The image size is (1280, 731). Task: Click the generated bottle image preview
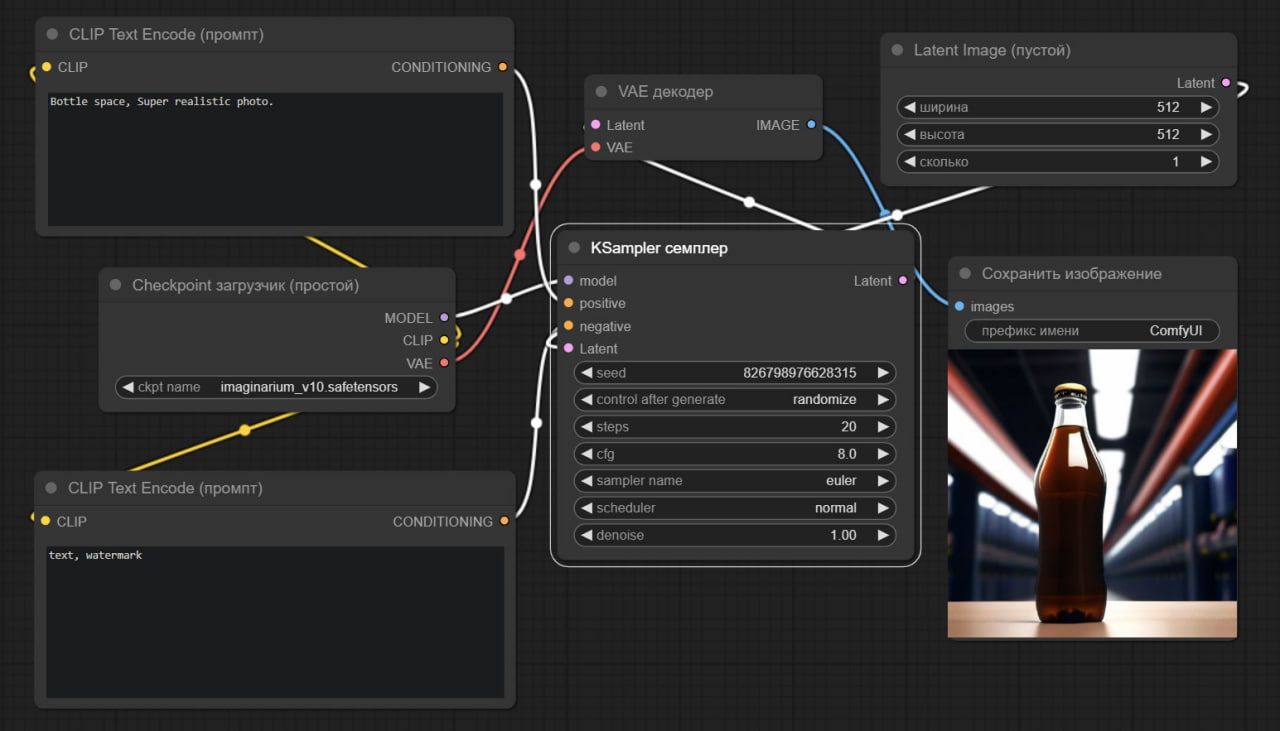pyautogui.click(x=1092, y=494)
